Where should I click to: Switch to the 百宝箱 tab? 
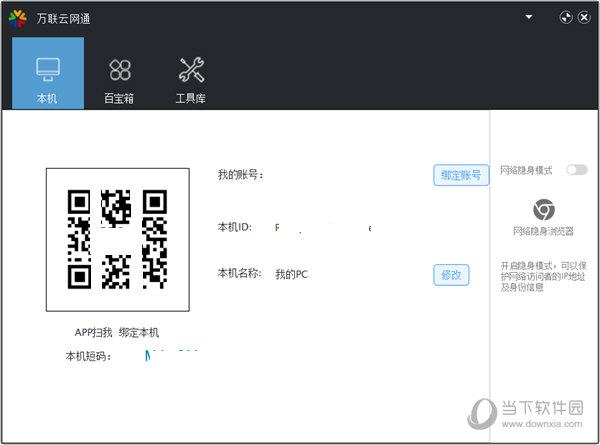pyautogui.click(x=120, y=80)
